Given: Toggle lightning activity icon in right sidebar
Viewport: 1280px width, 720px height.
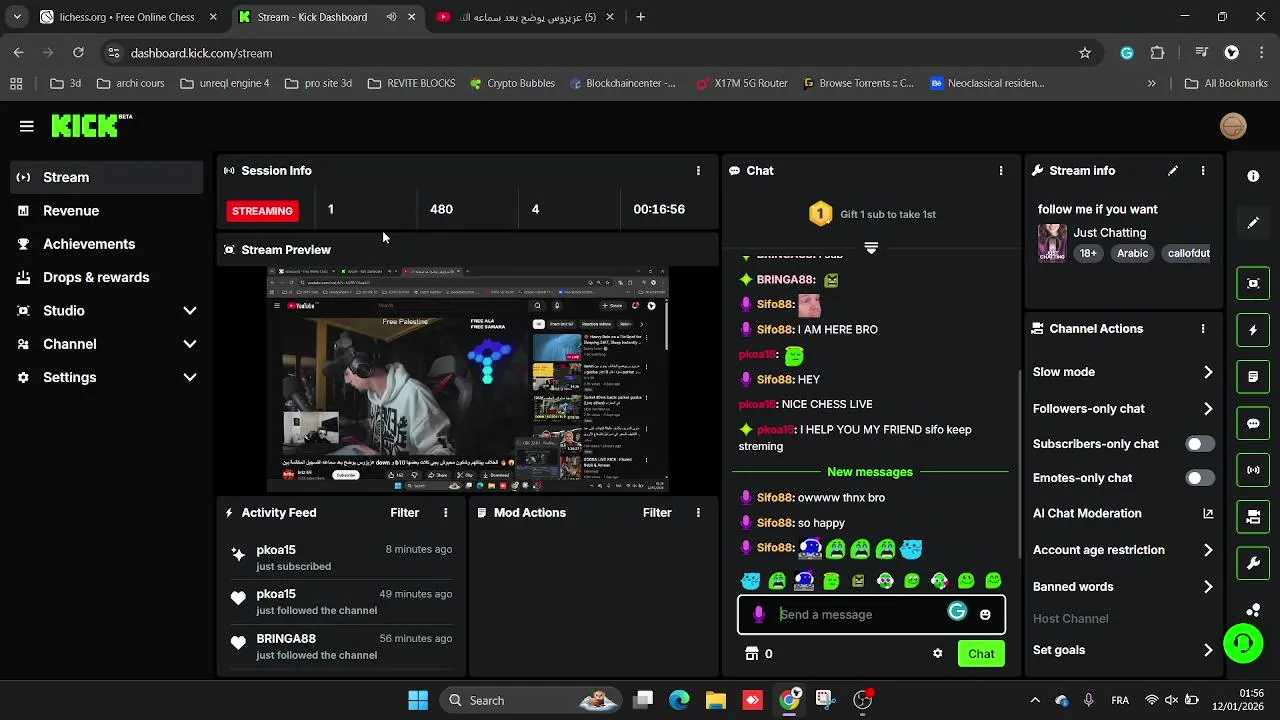Looking at the screenshot, I should click(1253, 330).
